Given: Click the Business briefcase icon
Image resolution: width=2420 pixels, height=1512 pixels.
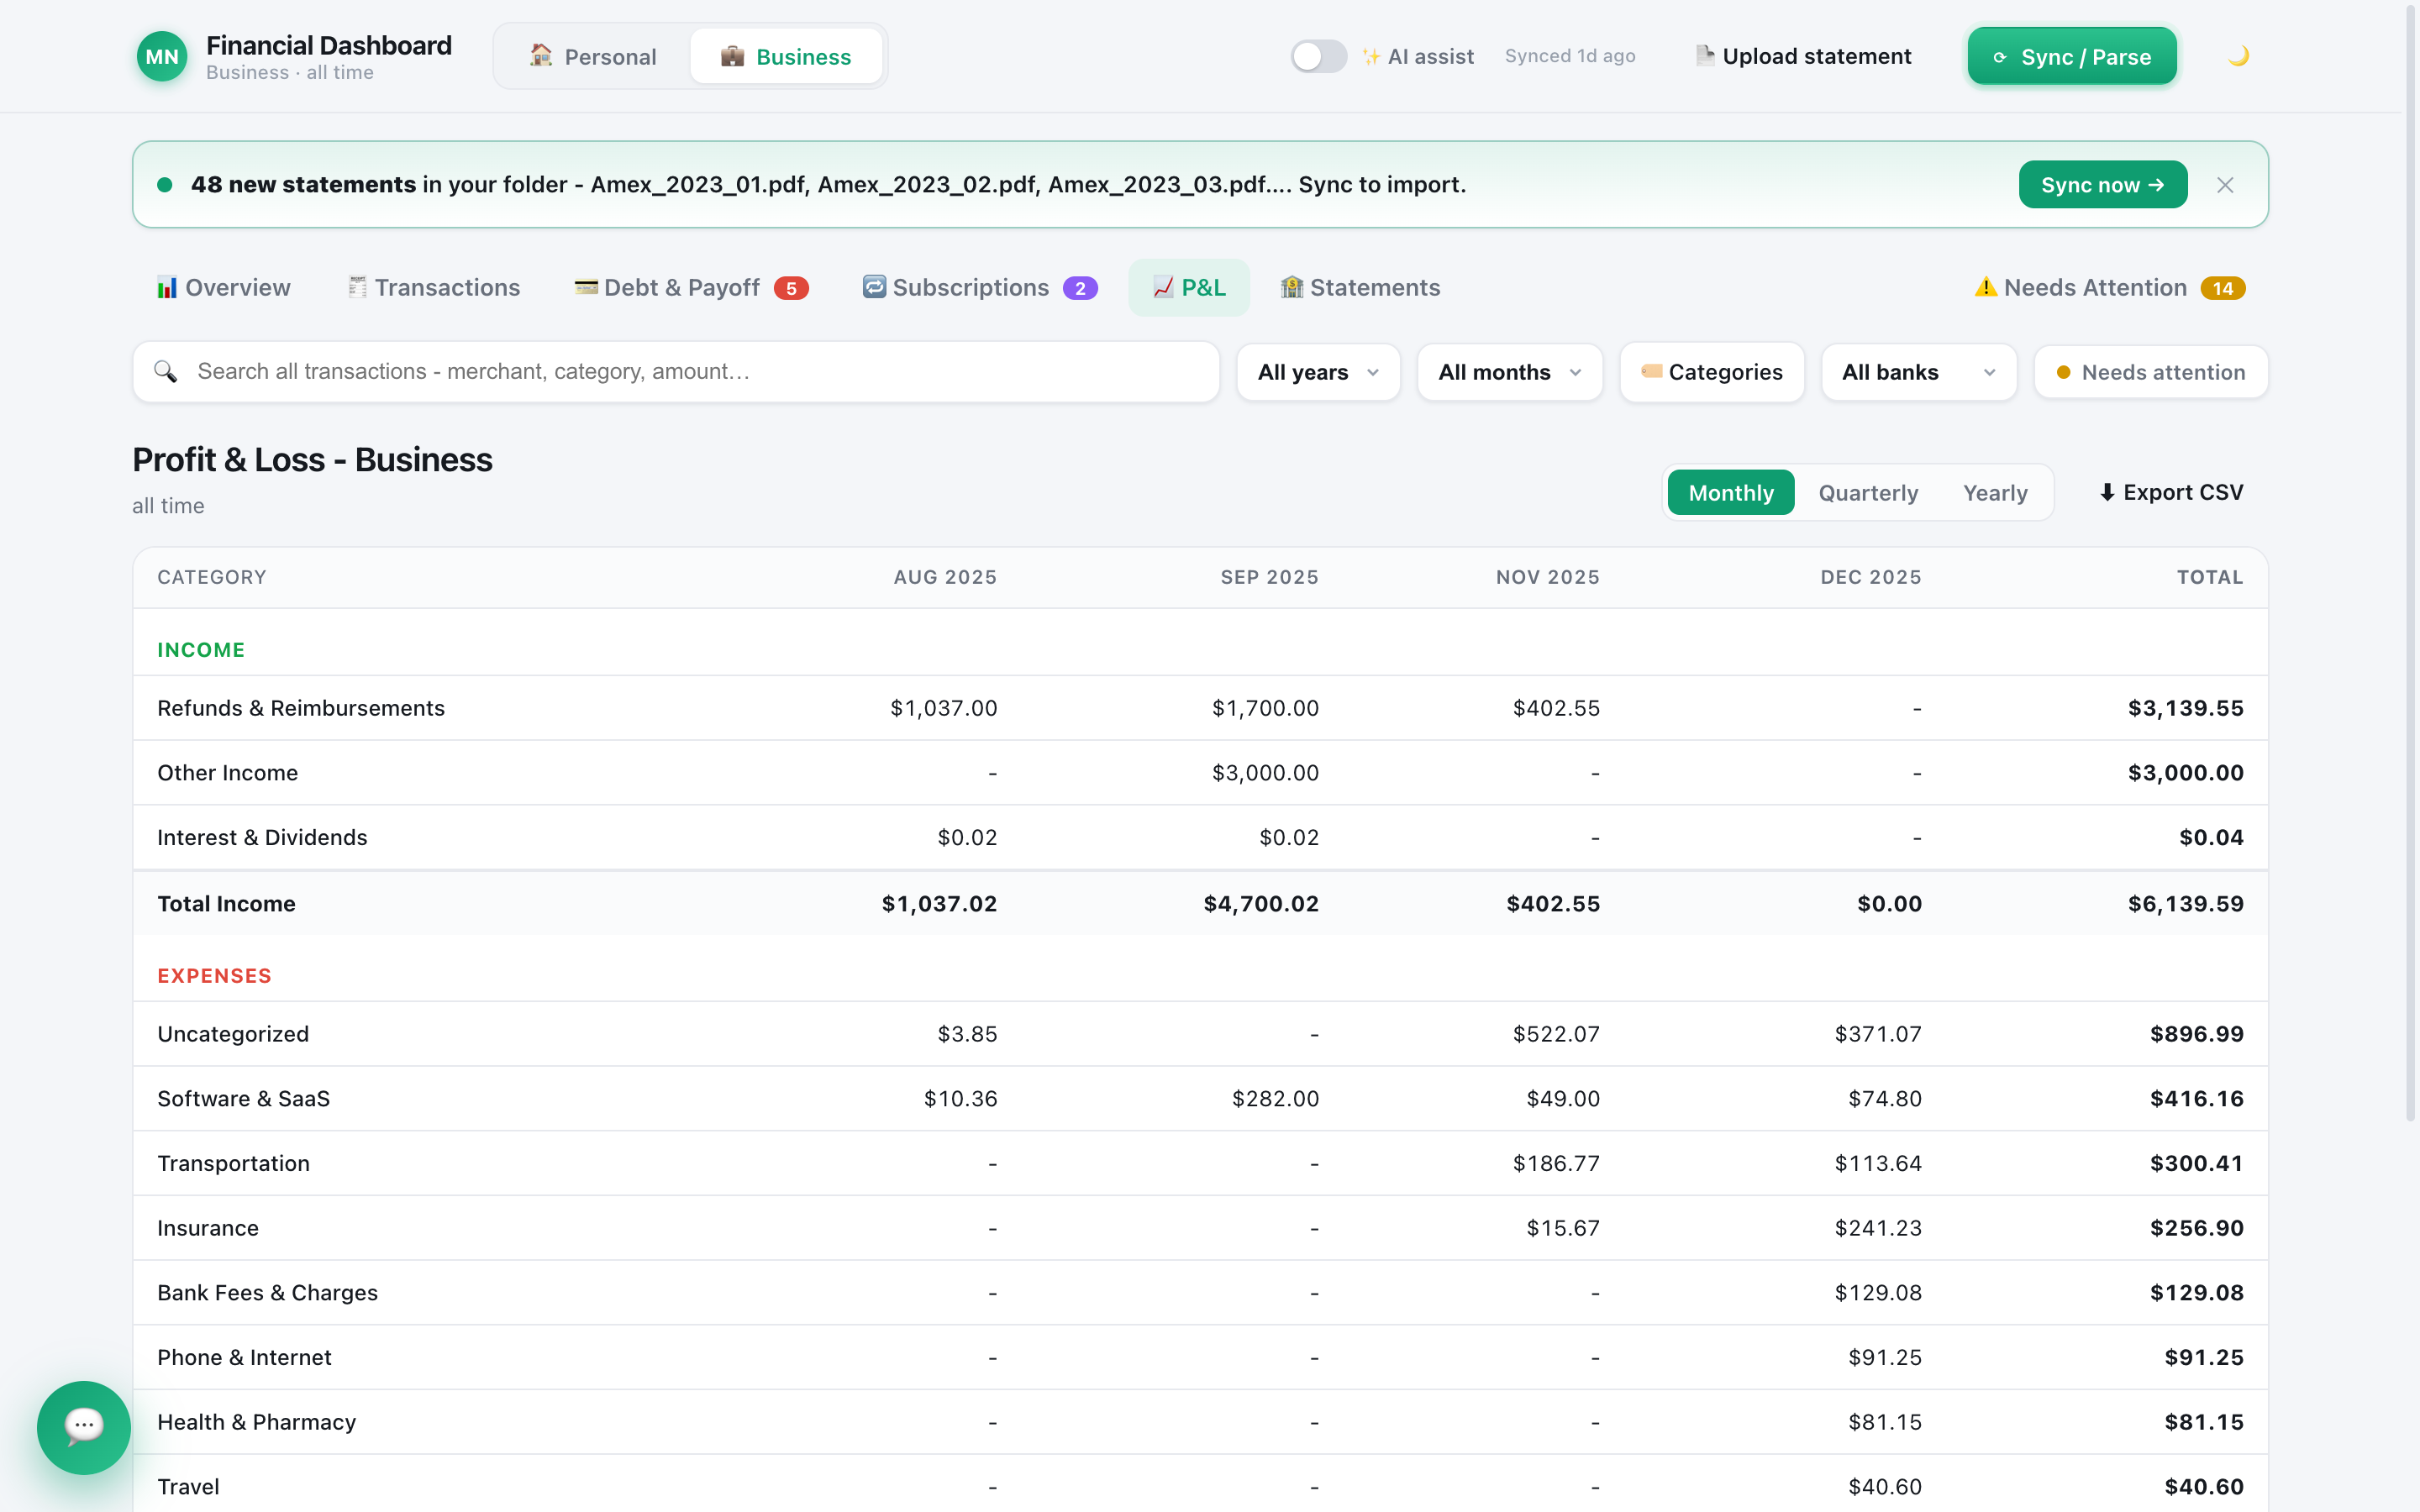Looking at the screenshot, I should click(x=733, y=56).
